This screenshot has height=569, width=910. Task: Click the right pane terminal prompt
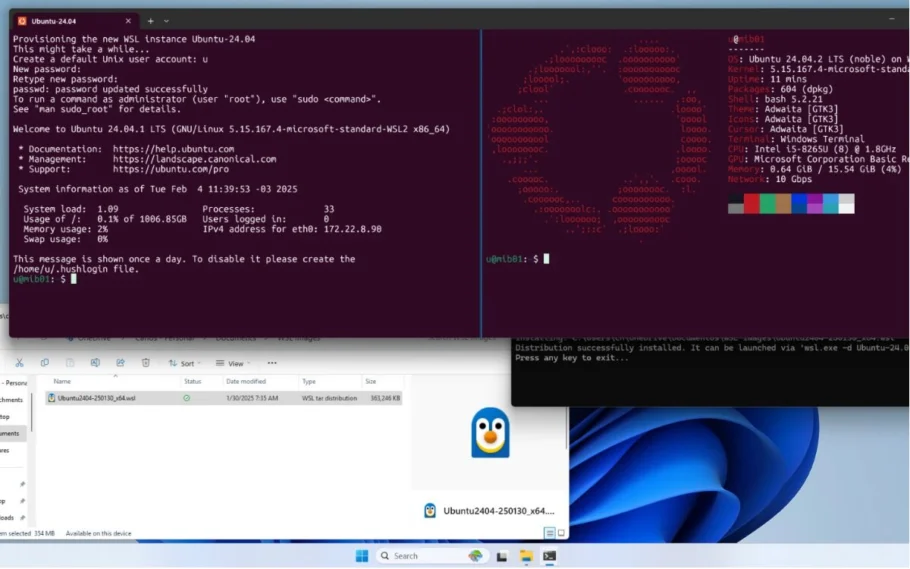pos(518,259)
